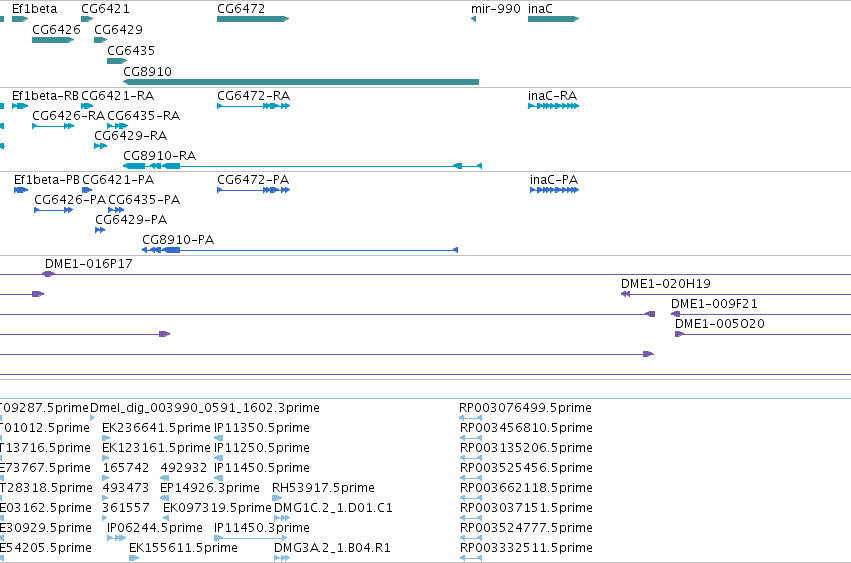Click the IP06244.5prime EST label

tap(155, 528)
